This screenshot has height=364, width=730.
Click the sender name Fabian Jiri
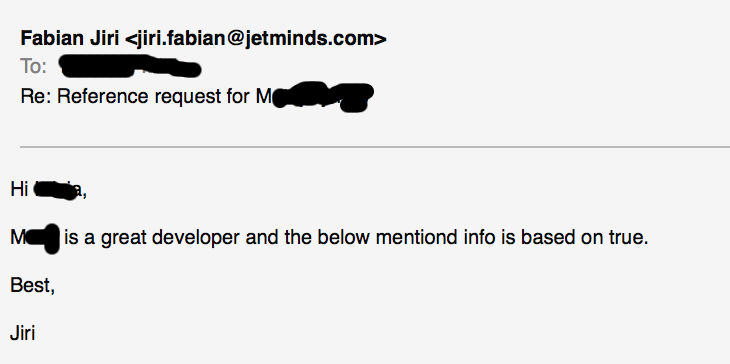[69, 39]
